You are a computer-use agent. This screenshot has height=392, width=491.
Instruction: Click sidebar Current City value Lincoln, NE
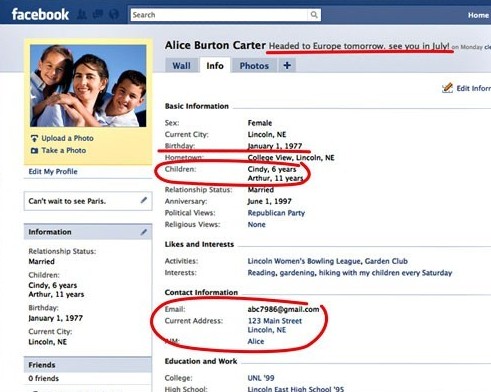48,342
